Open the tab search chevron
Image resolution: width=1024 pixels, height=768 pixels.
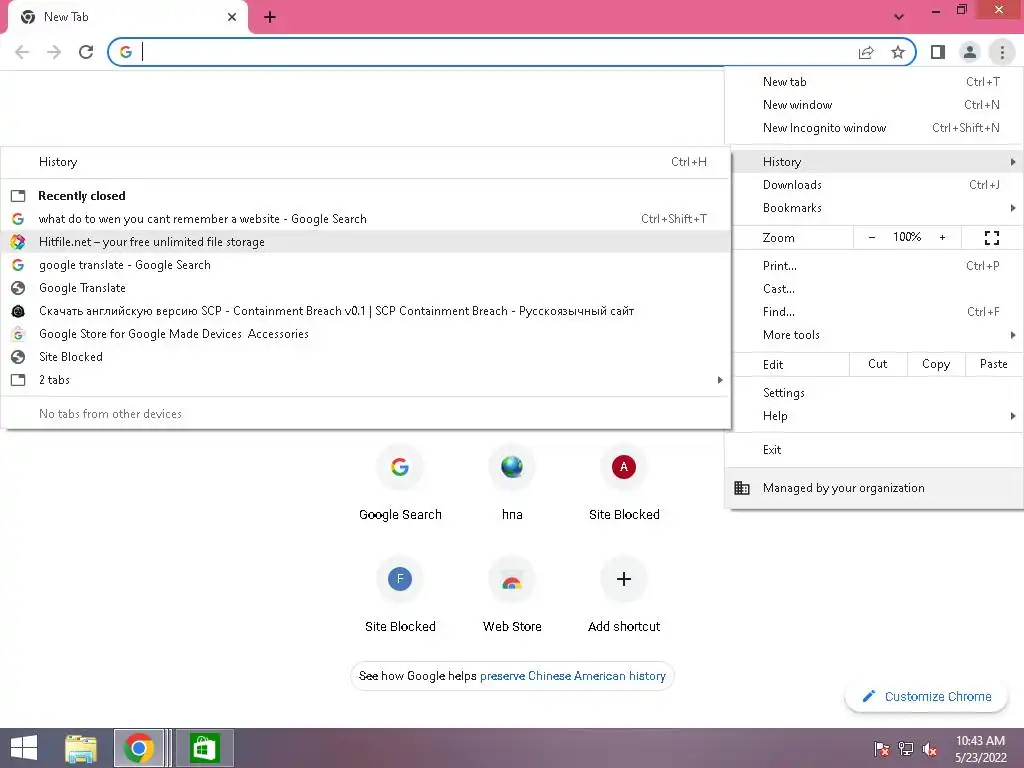pyautogui.click(x=899, y=17)
